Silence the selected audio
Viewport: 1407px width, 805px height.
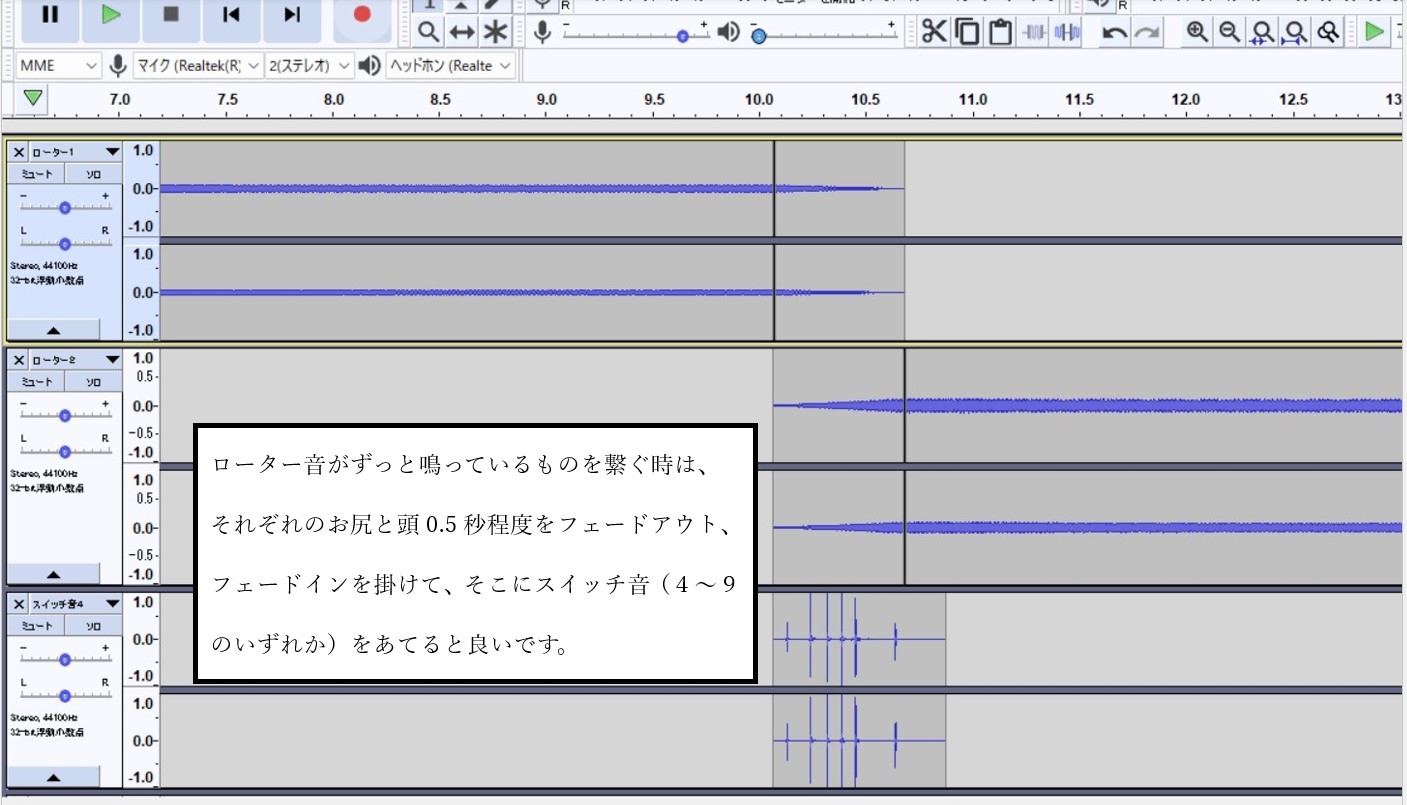pyautogui.click(x=1067, y=32)
